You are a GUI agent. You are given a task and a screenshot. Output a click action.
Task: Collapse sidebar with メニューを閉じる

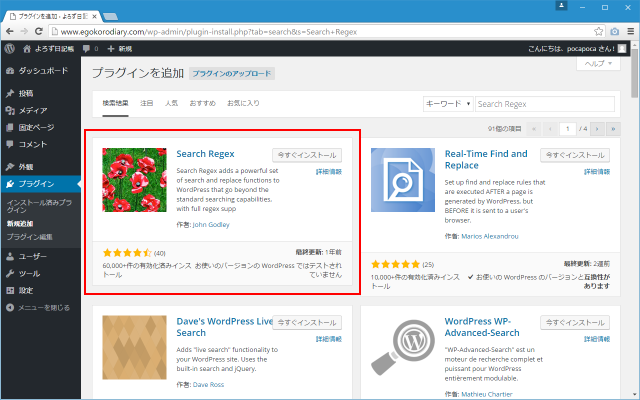(38, 308)
